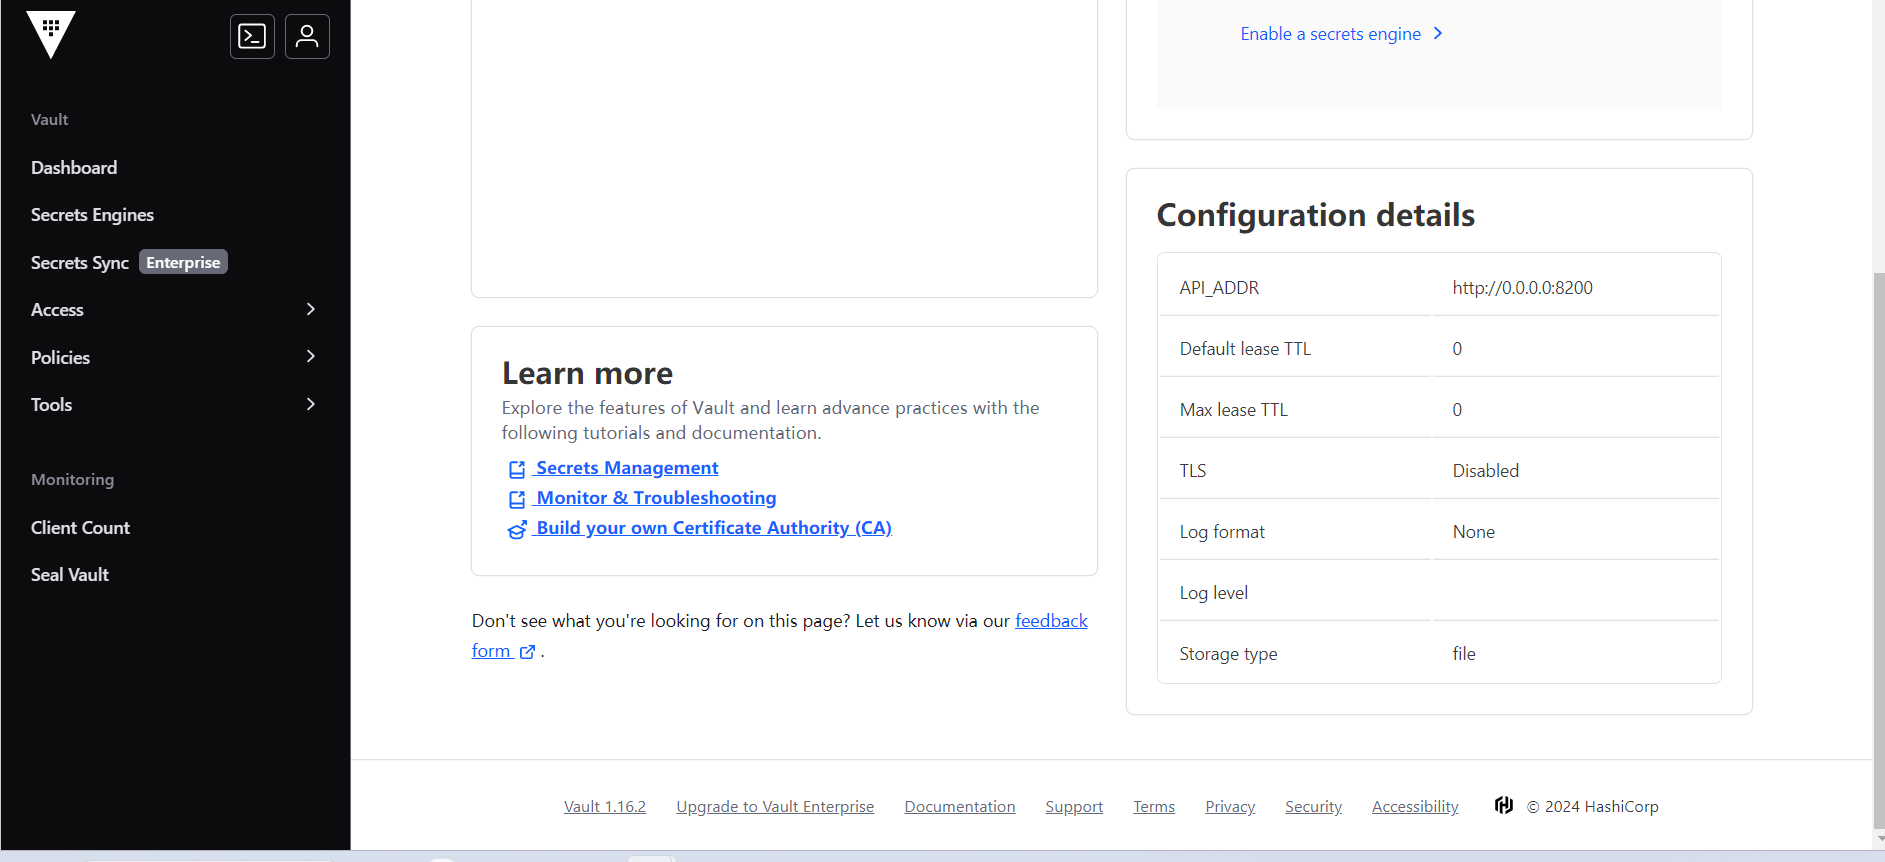The width and height of the screenshot is (1885, 862).
Task: Expand the Access menu chevron
Action: (x=311, y=309)
